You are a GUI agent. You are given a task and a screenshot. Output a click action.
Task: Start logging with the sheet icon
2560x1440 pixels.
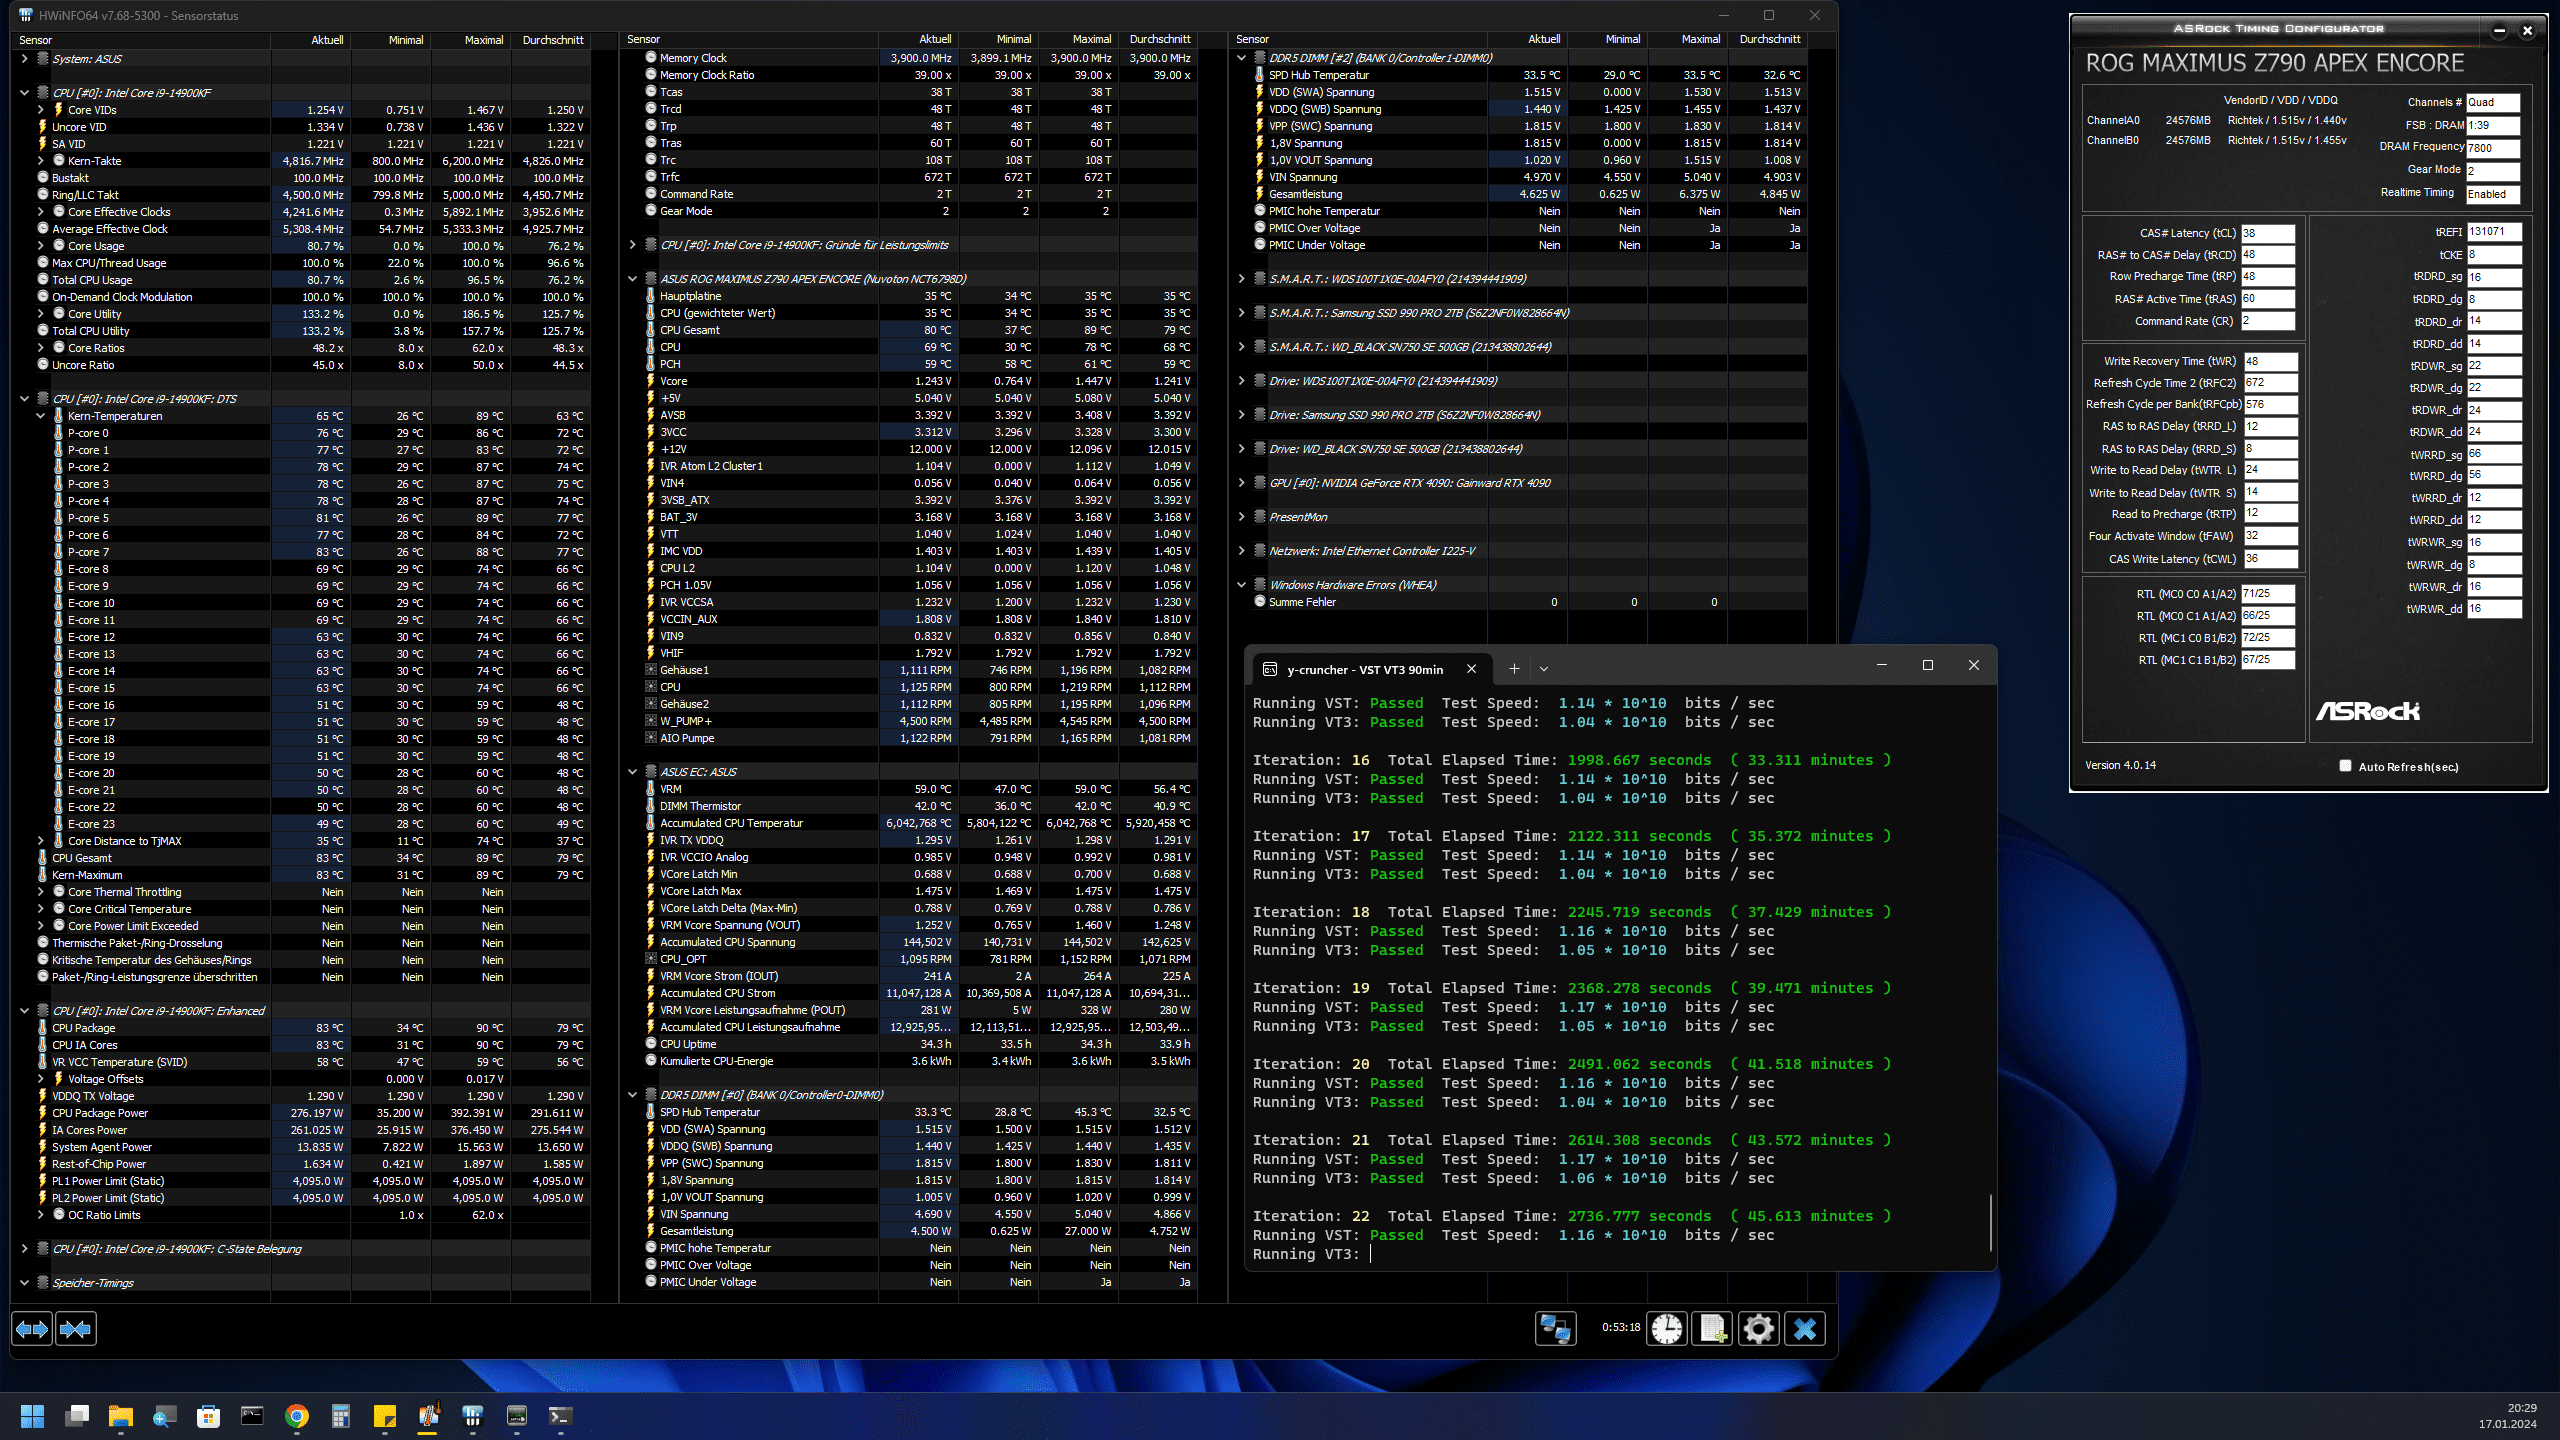[1712, 1328]
